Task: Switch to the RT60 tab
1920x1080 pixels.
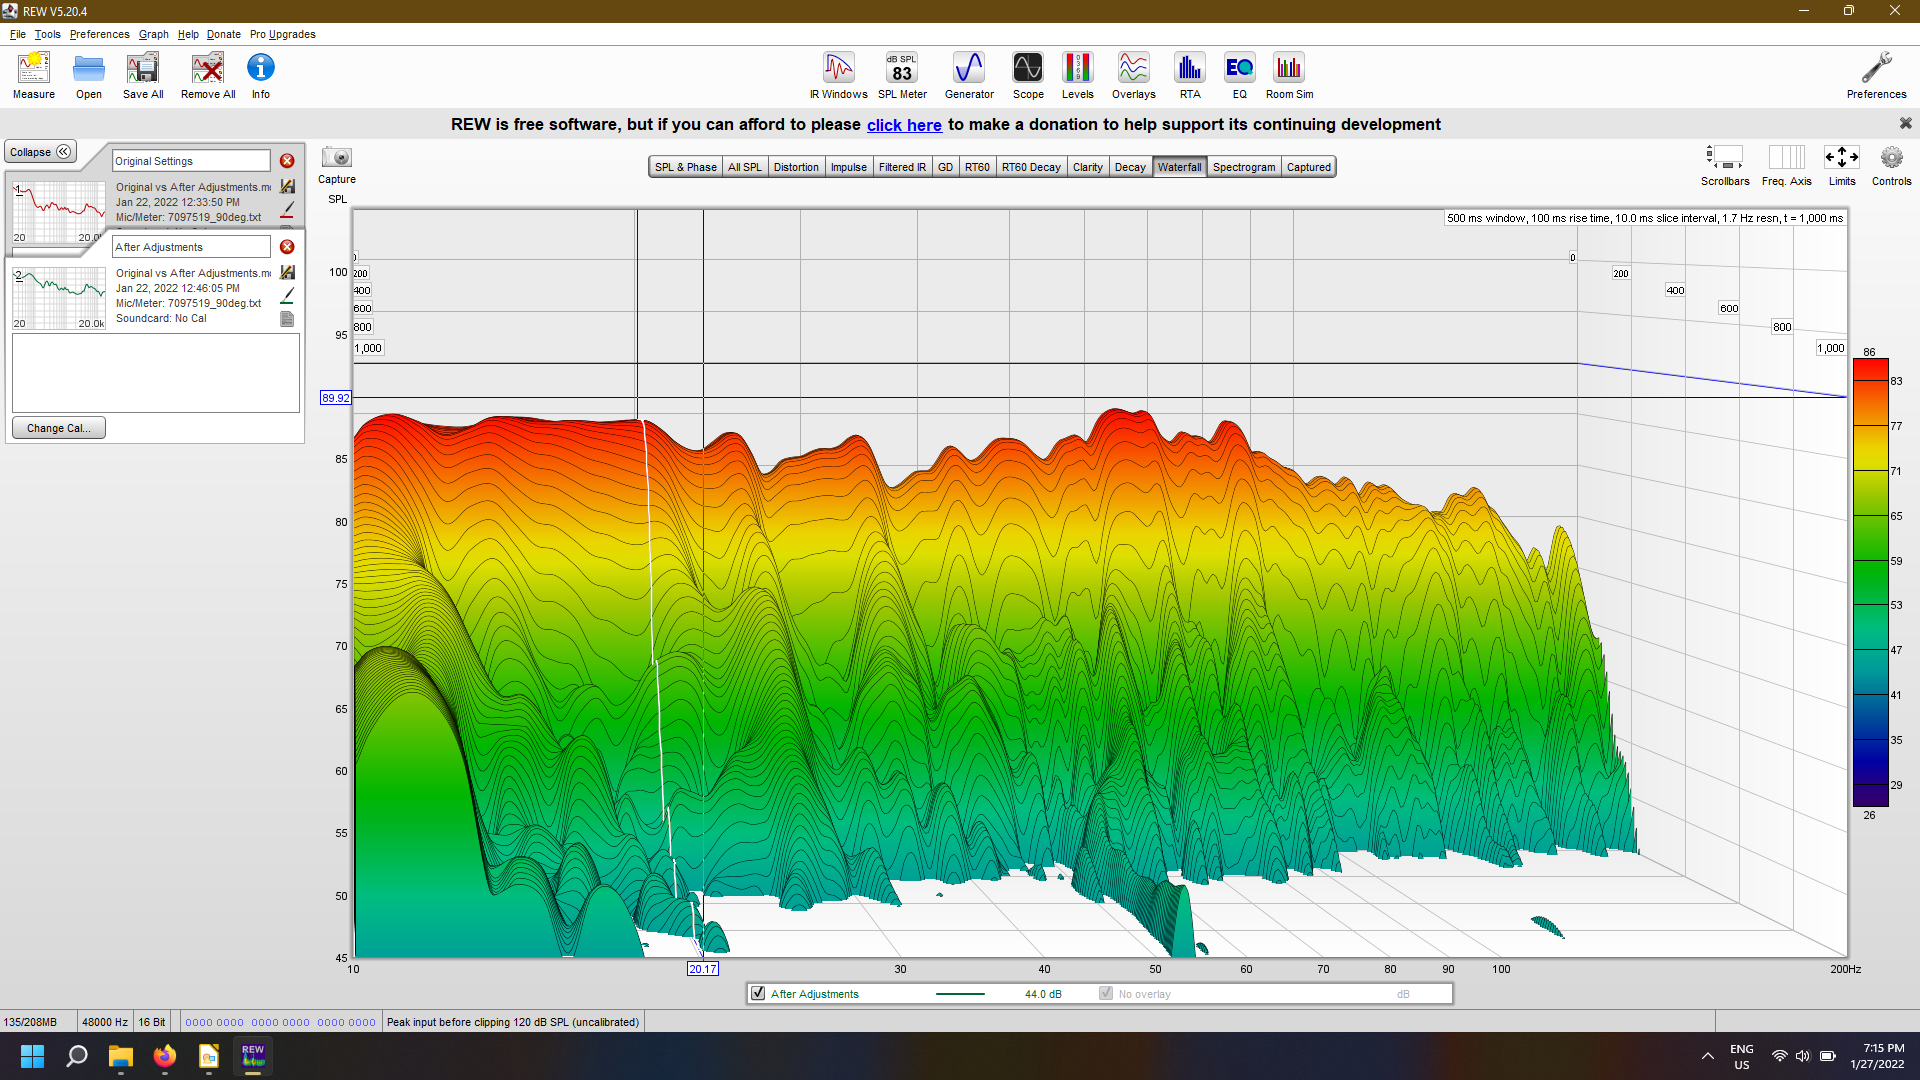Action: (x=977, y=167)
